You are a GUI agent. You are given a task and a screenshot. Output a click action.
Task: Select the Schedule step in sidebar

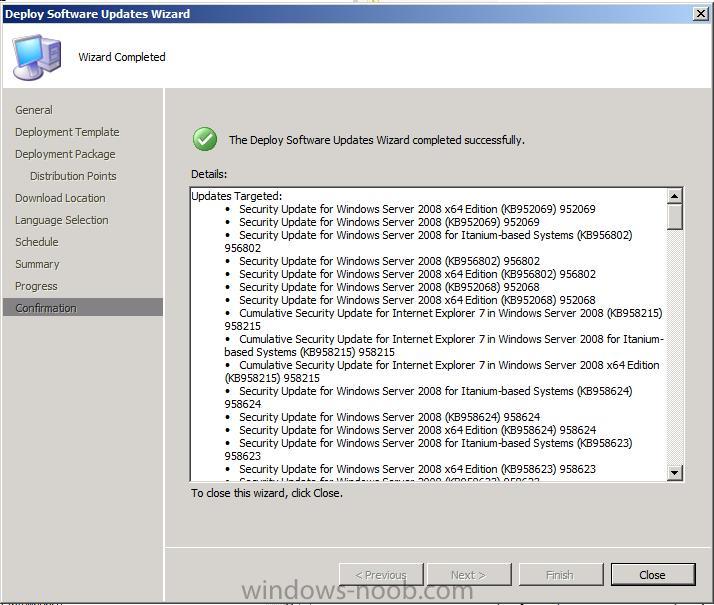(x=37, y=242)
